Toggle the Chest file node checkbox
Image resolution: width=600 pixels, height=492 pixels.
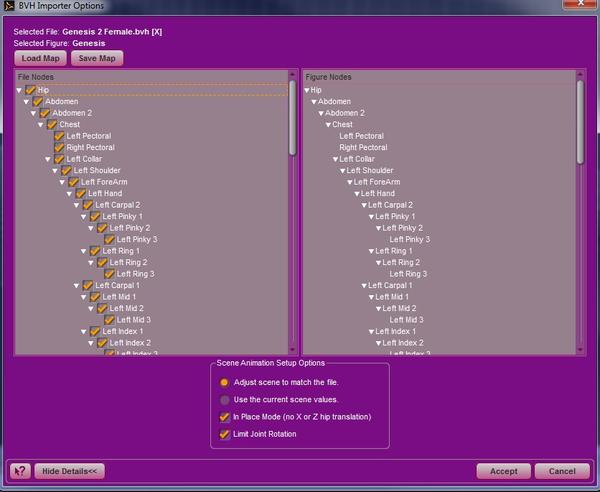[x=52, y=124]
